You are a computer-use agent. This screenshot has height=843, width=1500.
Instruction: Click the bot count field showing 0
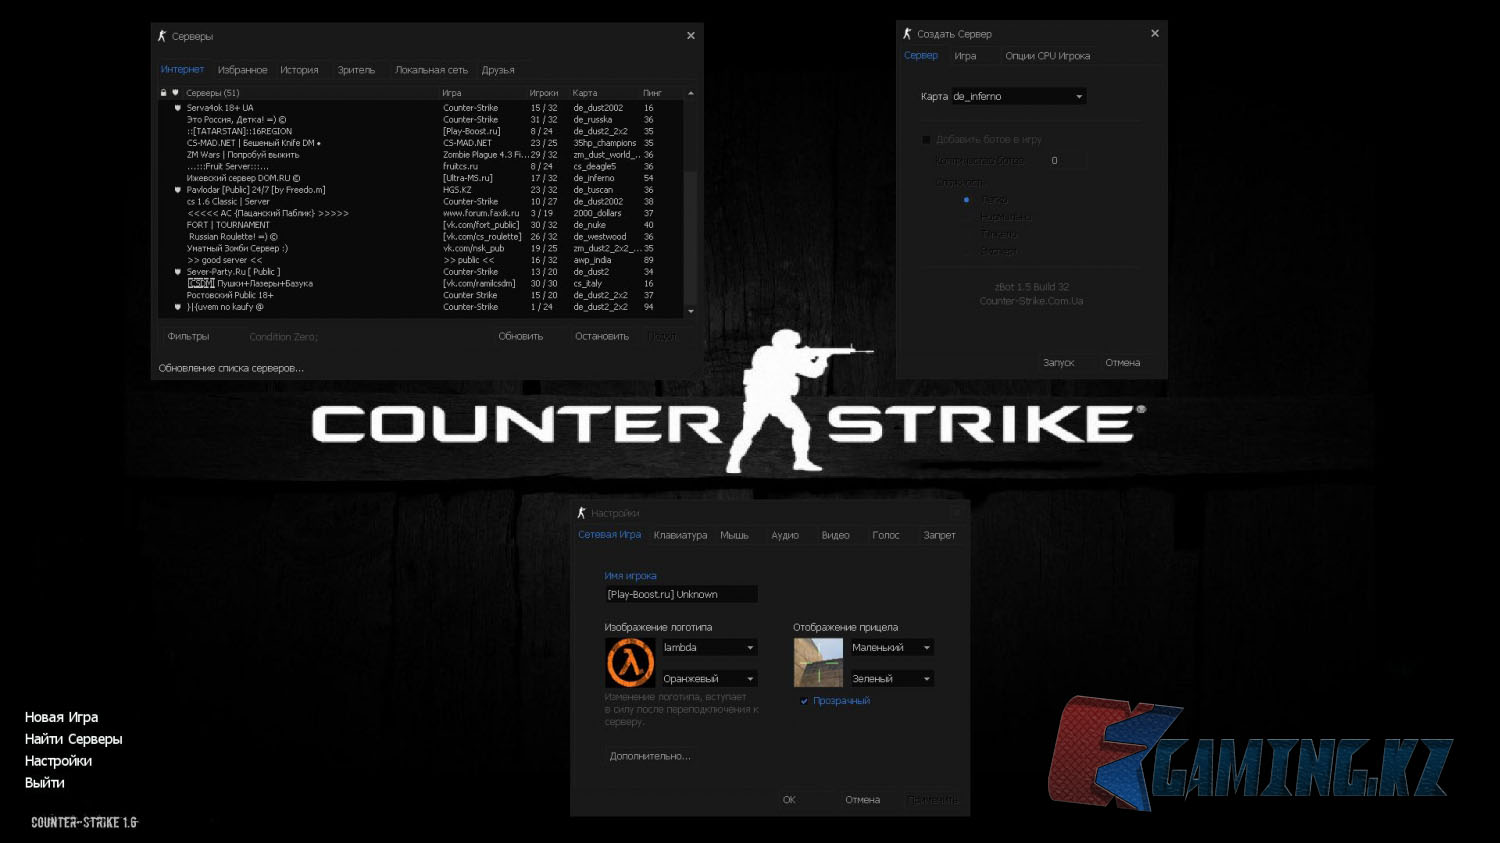(1063, 161)
